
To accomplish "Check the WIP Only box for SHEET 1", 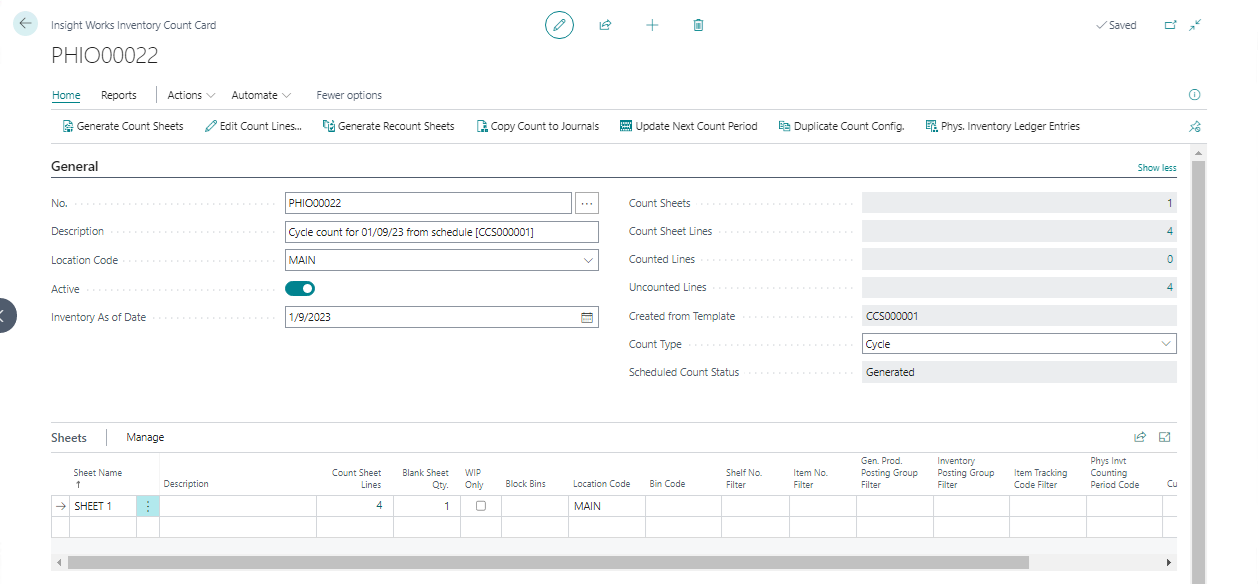I will point(481,506).
